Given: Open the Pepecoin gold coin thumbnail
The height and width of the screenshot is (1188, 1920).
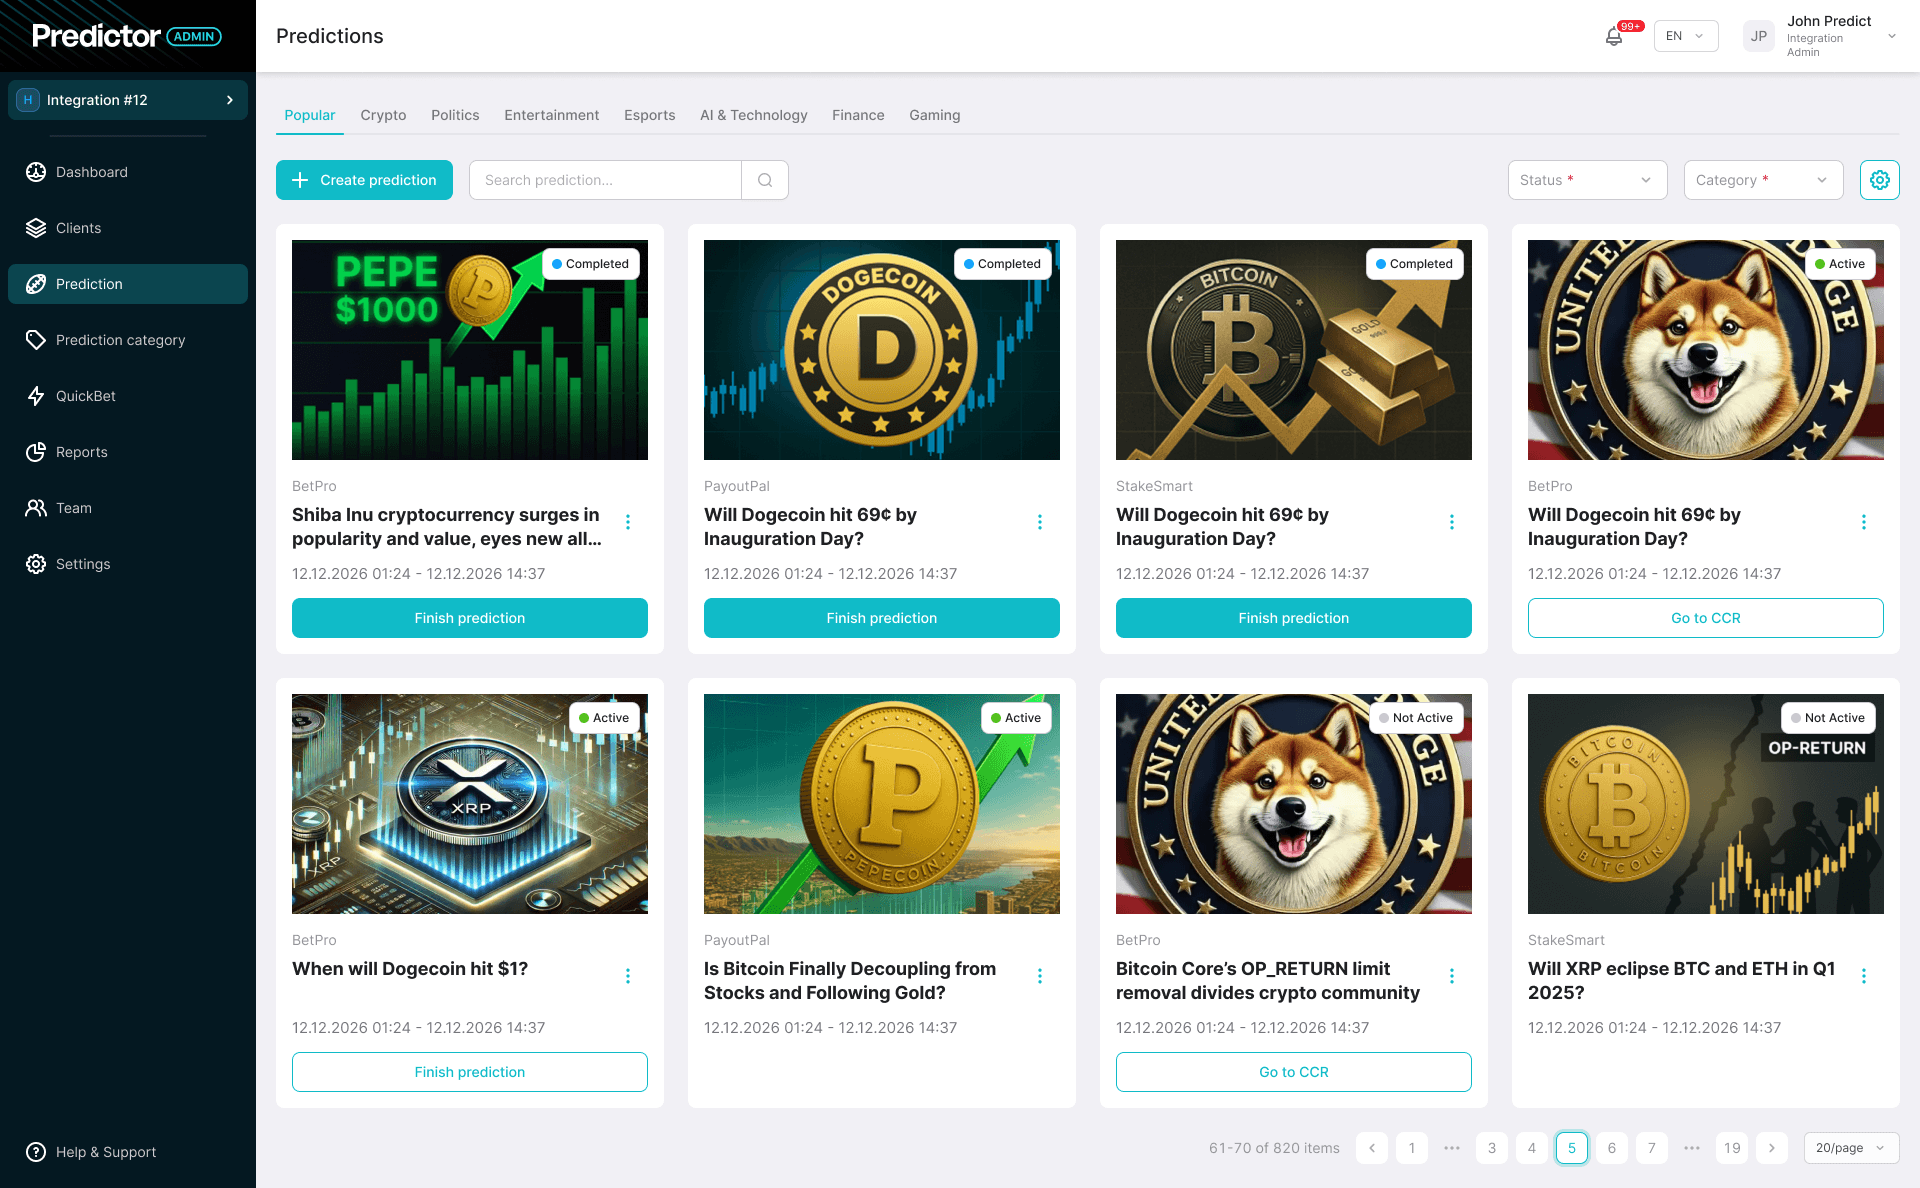Looking at the screenshot, I should [882, 804].
